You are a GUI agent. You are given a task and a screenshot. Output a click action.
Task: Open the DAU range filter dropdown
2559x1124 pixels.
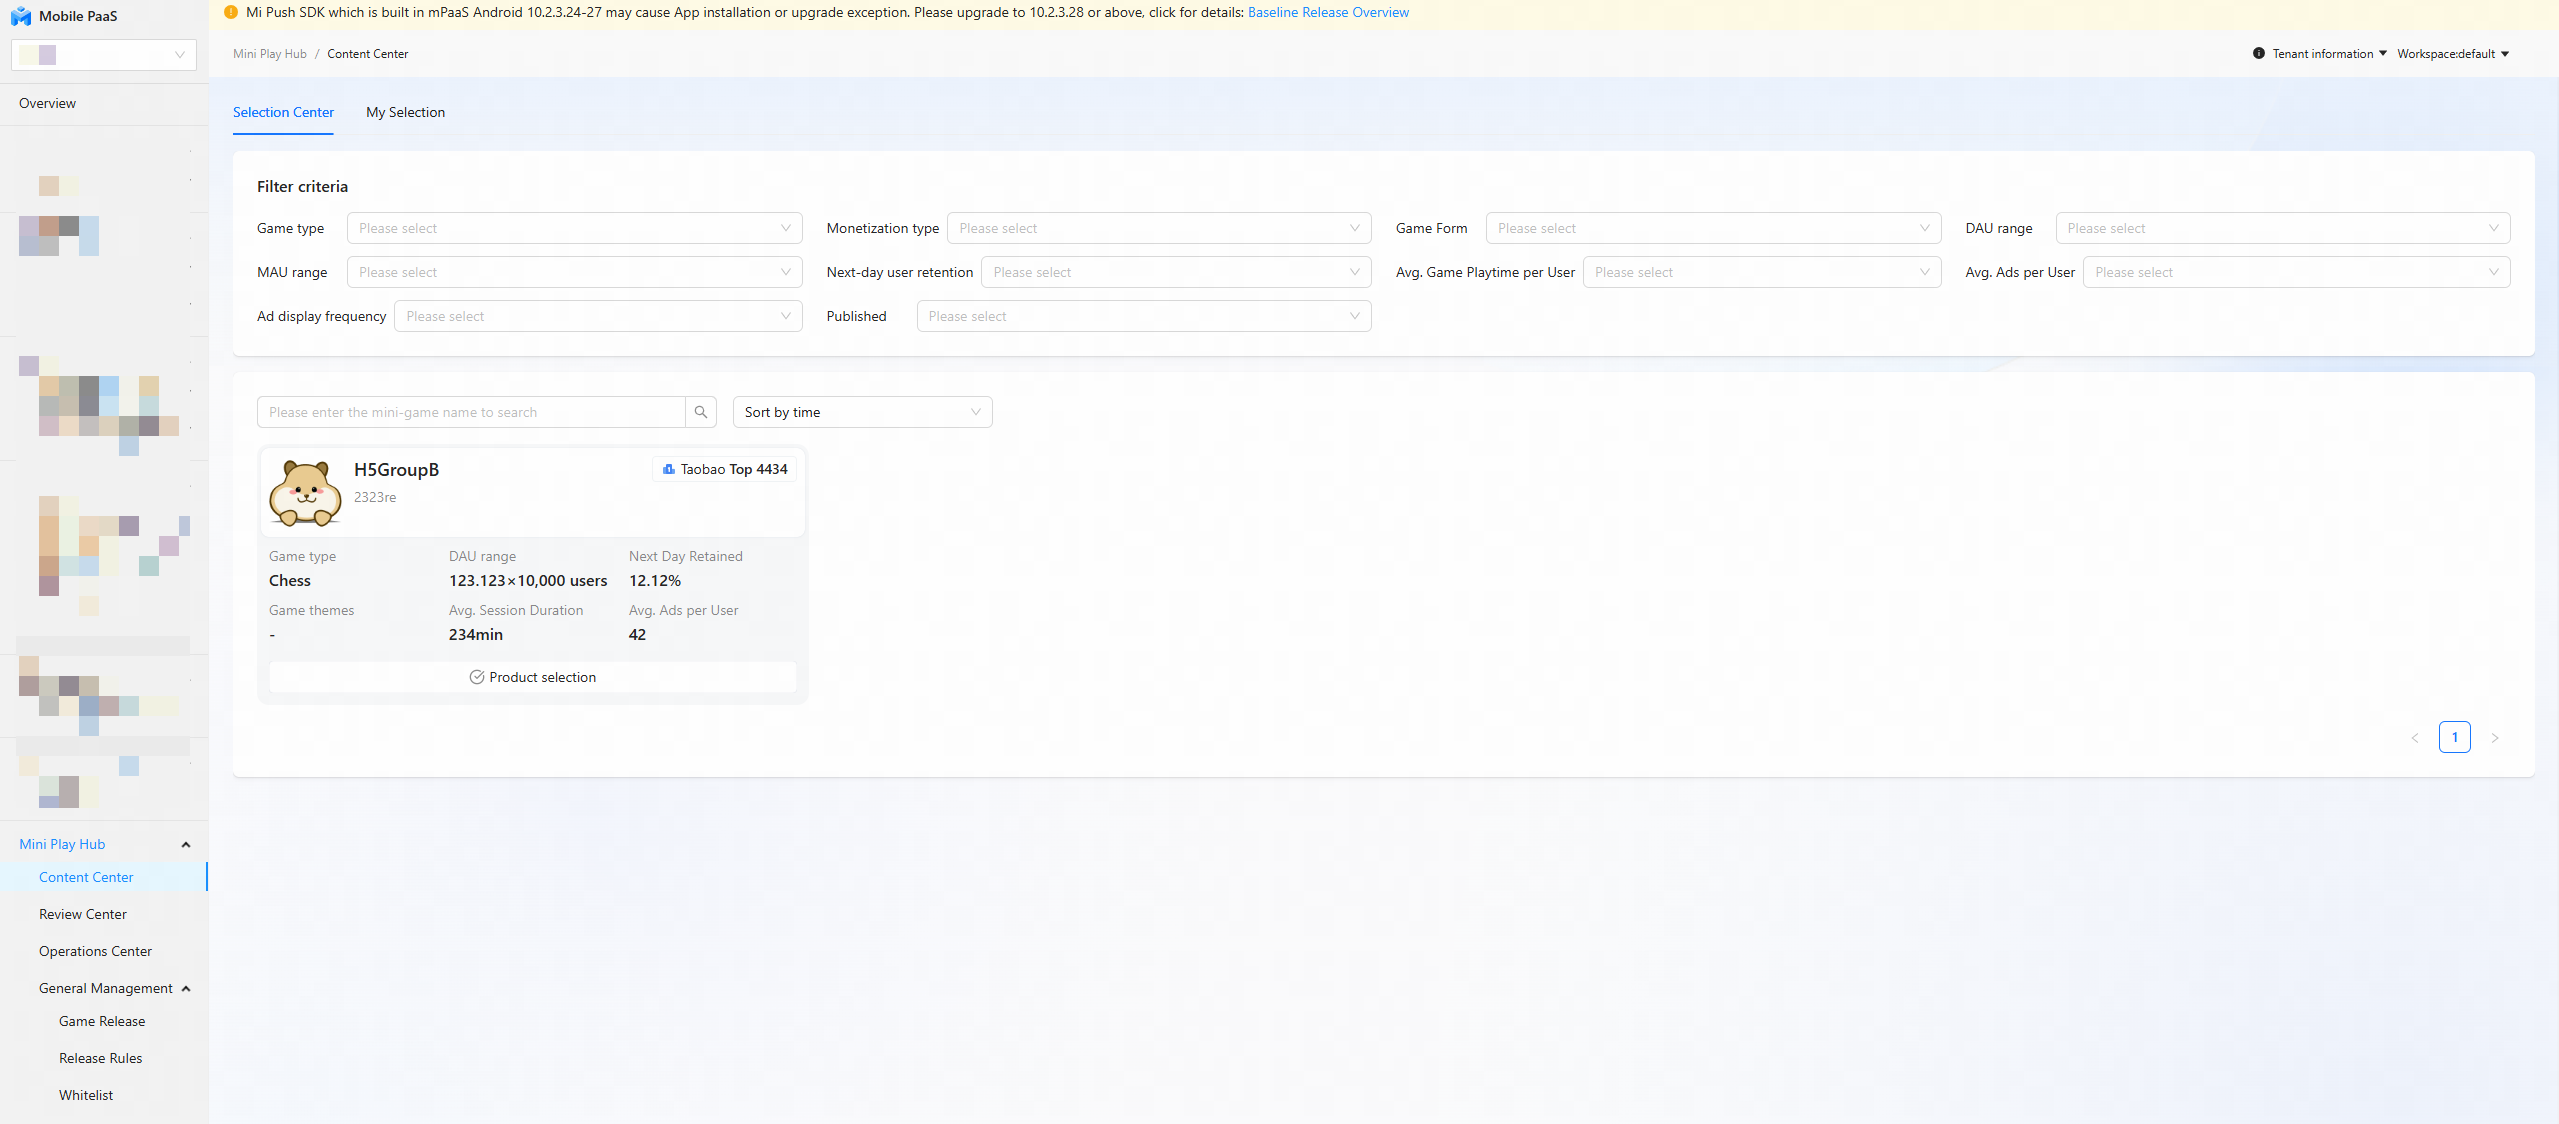(2282, 228)
